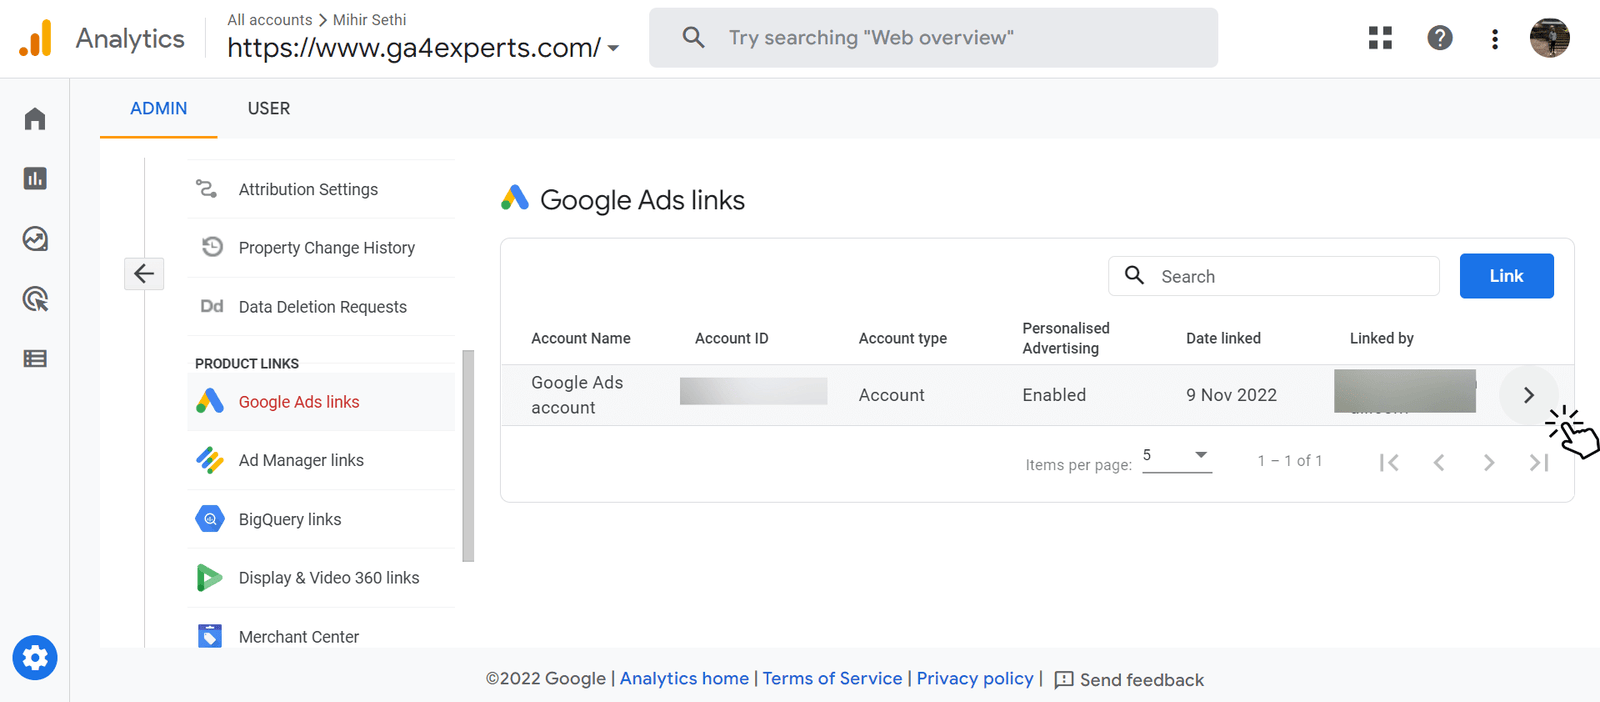Open the Help question mark icon
Screen dimensions: 1600x702
1440,38
